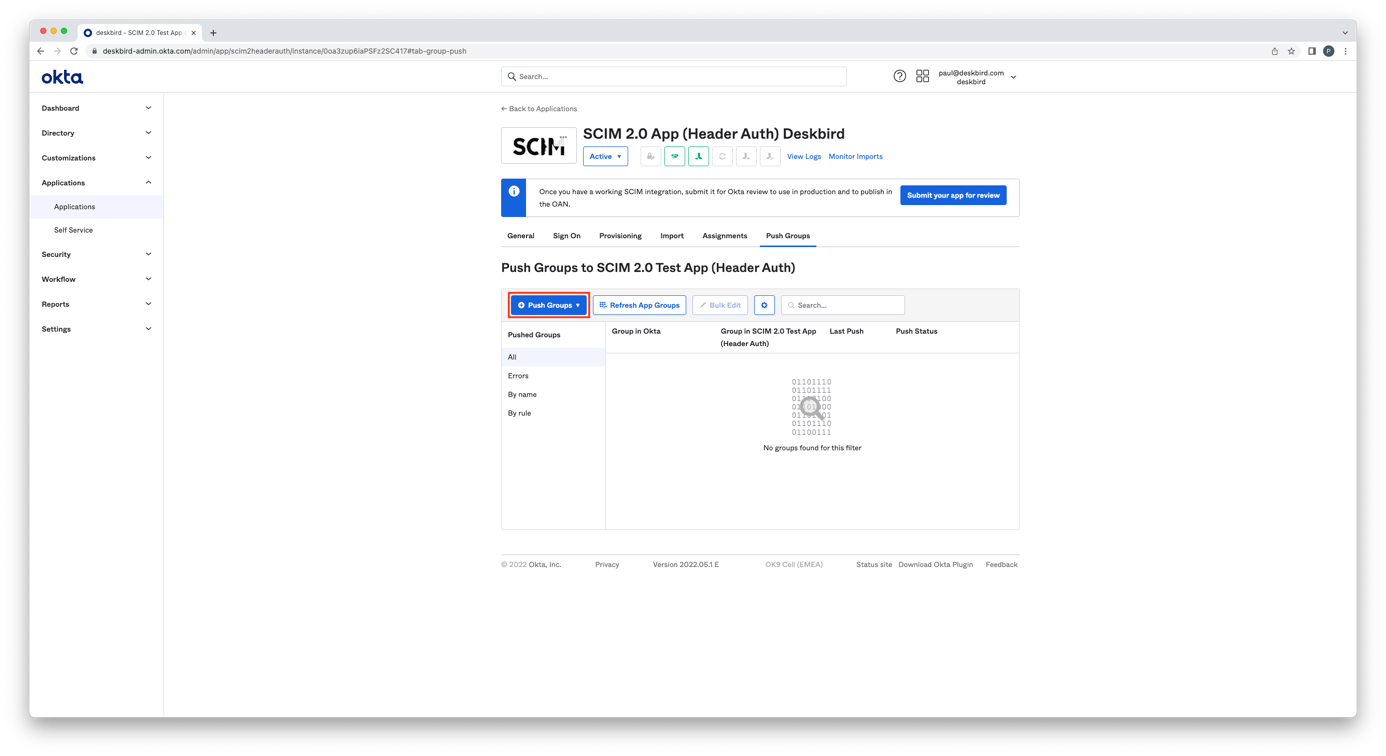Expand the Security sidebar section

[x=96, y=254]
